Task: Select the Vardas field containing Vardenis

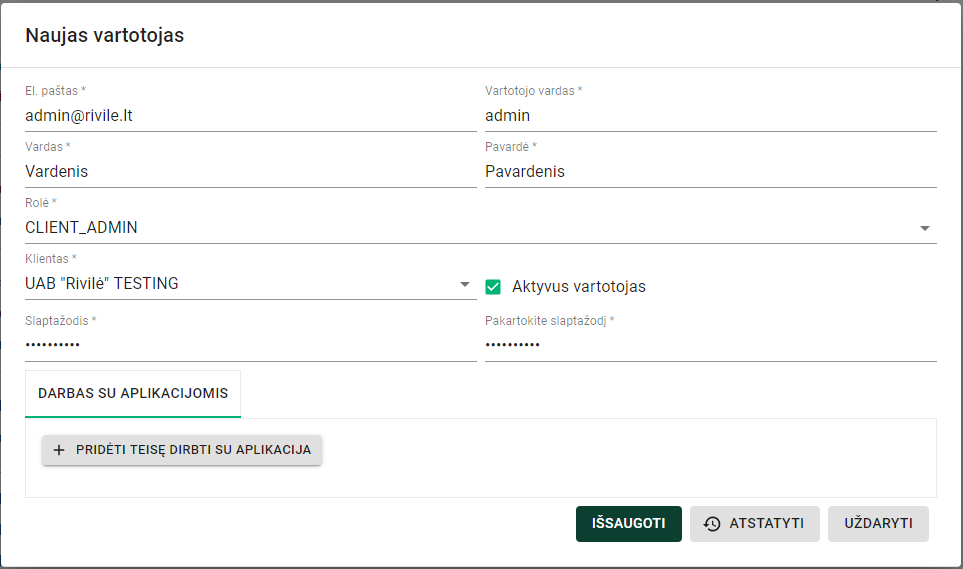Action: pos(250,171)
